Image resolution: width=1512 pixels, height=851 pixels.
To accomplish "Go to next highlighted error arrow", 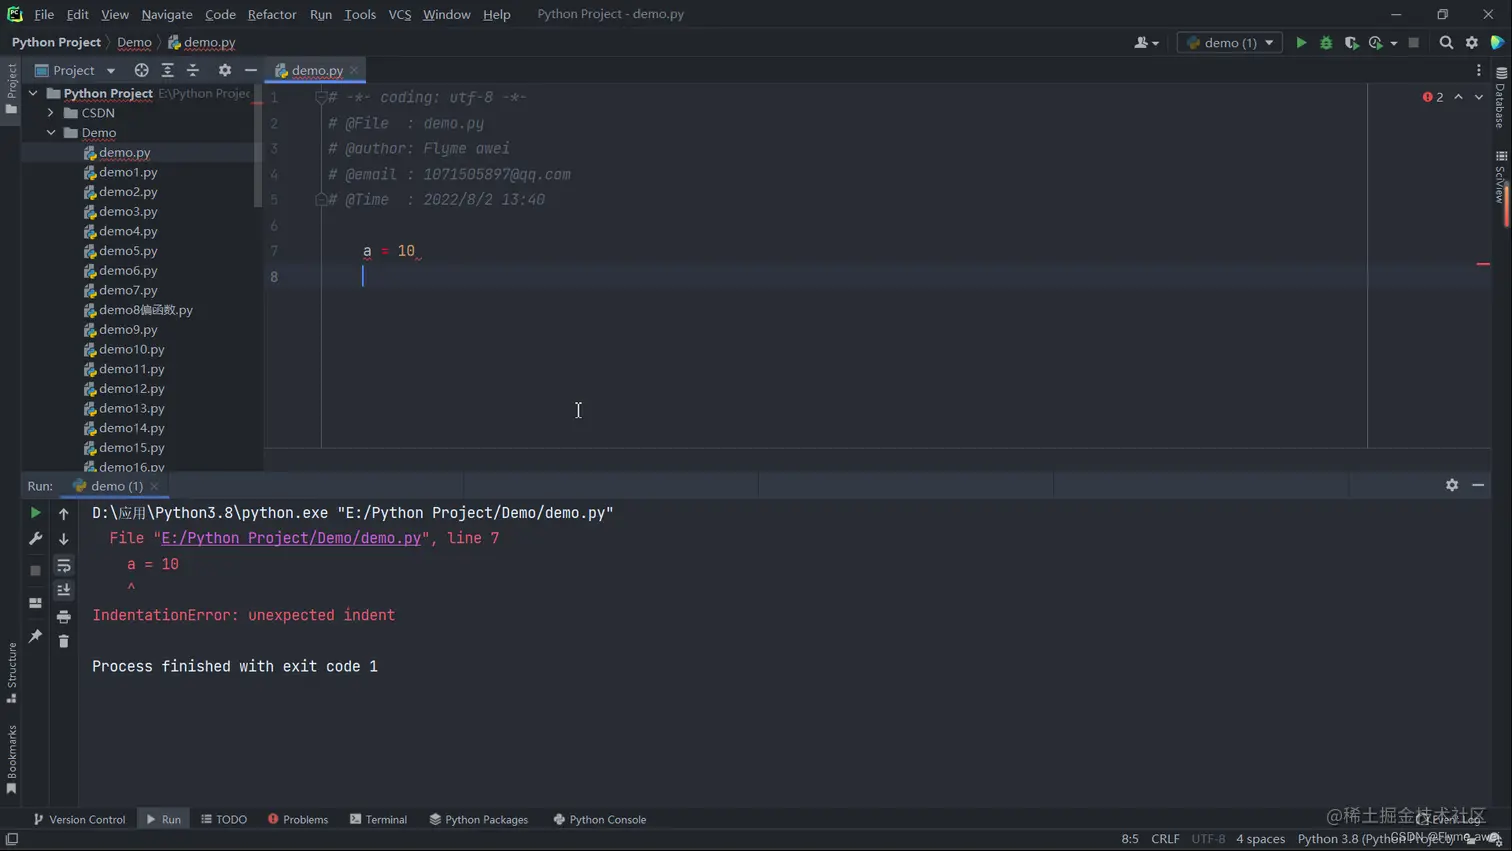I will point(1479,97).
